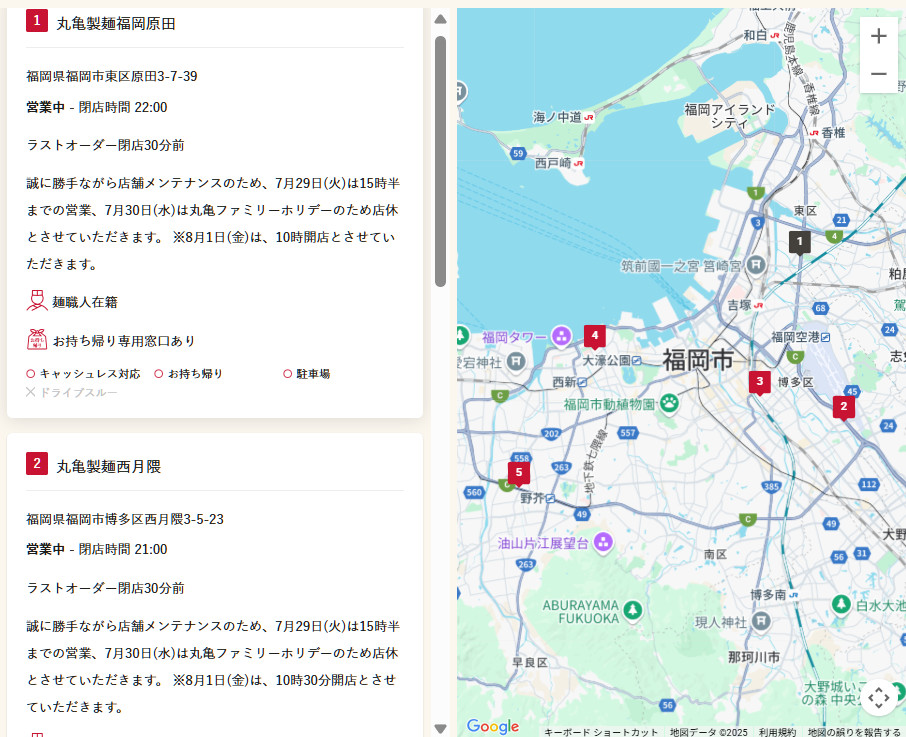Click the 海ノ中道 station label

[x=557, y=117]
